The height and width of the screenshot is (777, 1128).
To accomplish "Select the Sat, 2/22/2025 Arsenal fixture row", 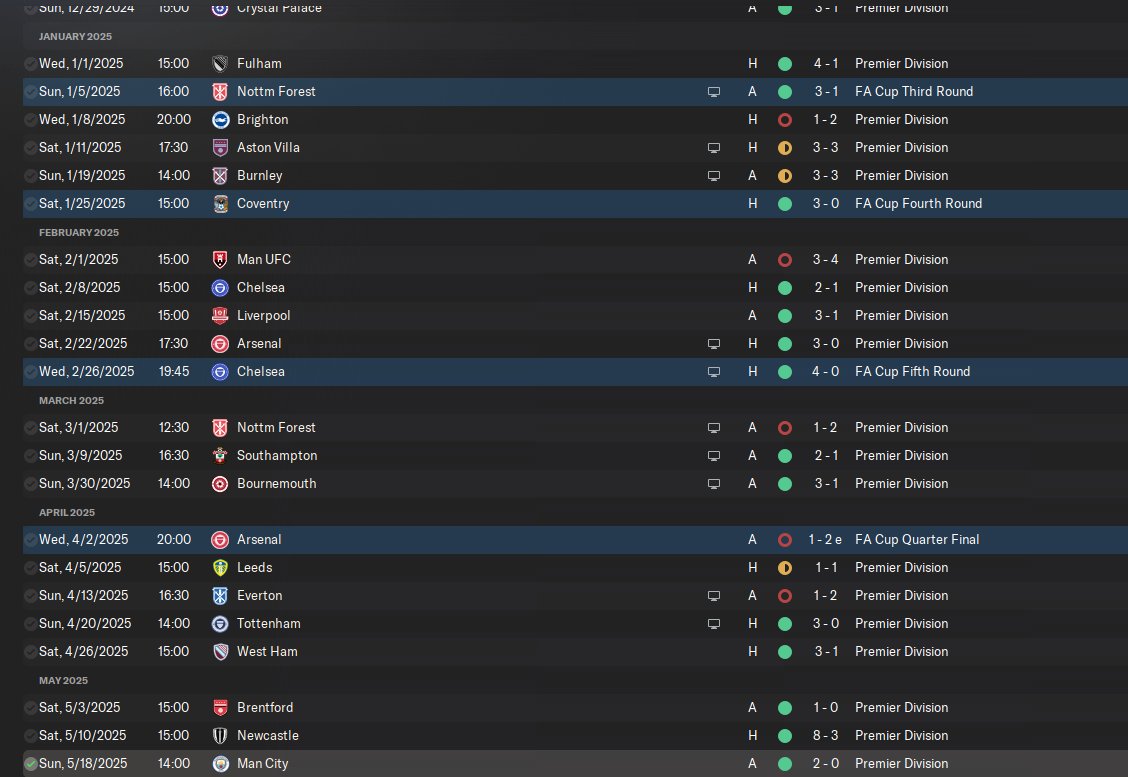I will pos(576,344).
